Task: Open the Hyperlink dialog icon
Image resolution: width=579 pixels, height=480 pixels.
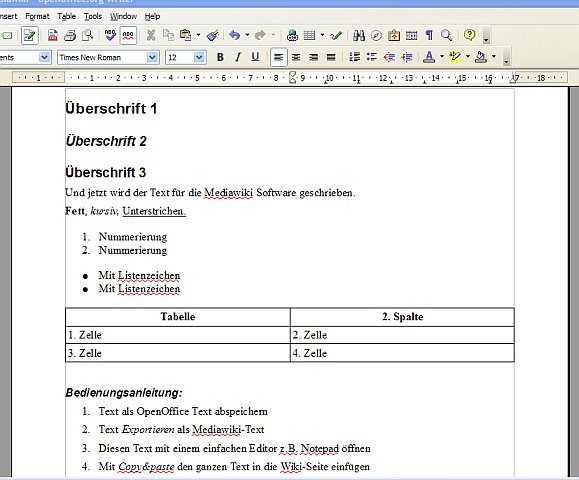Action: pyautogui.click(x=292, y=35)
